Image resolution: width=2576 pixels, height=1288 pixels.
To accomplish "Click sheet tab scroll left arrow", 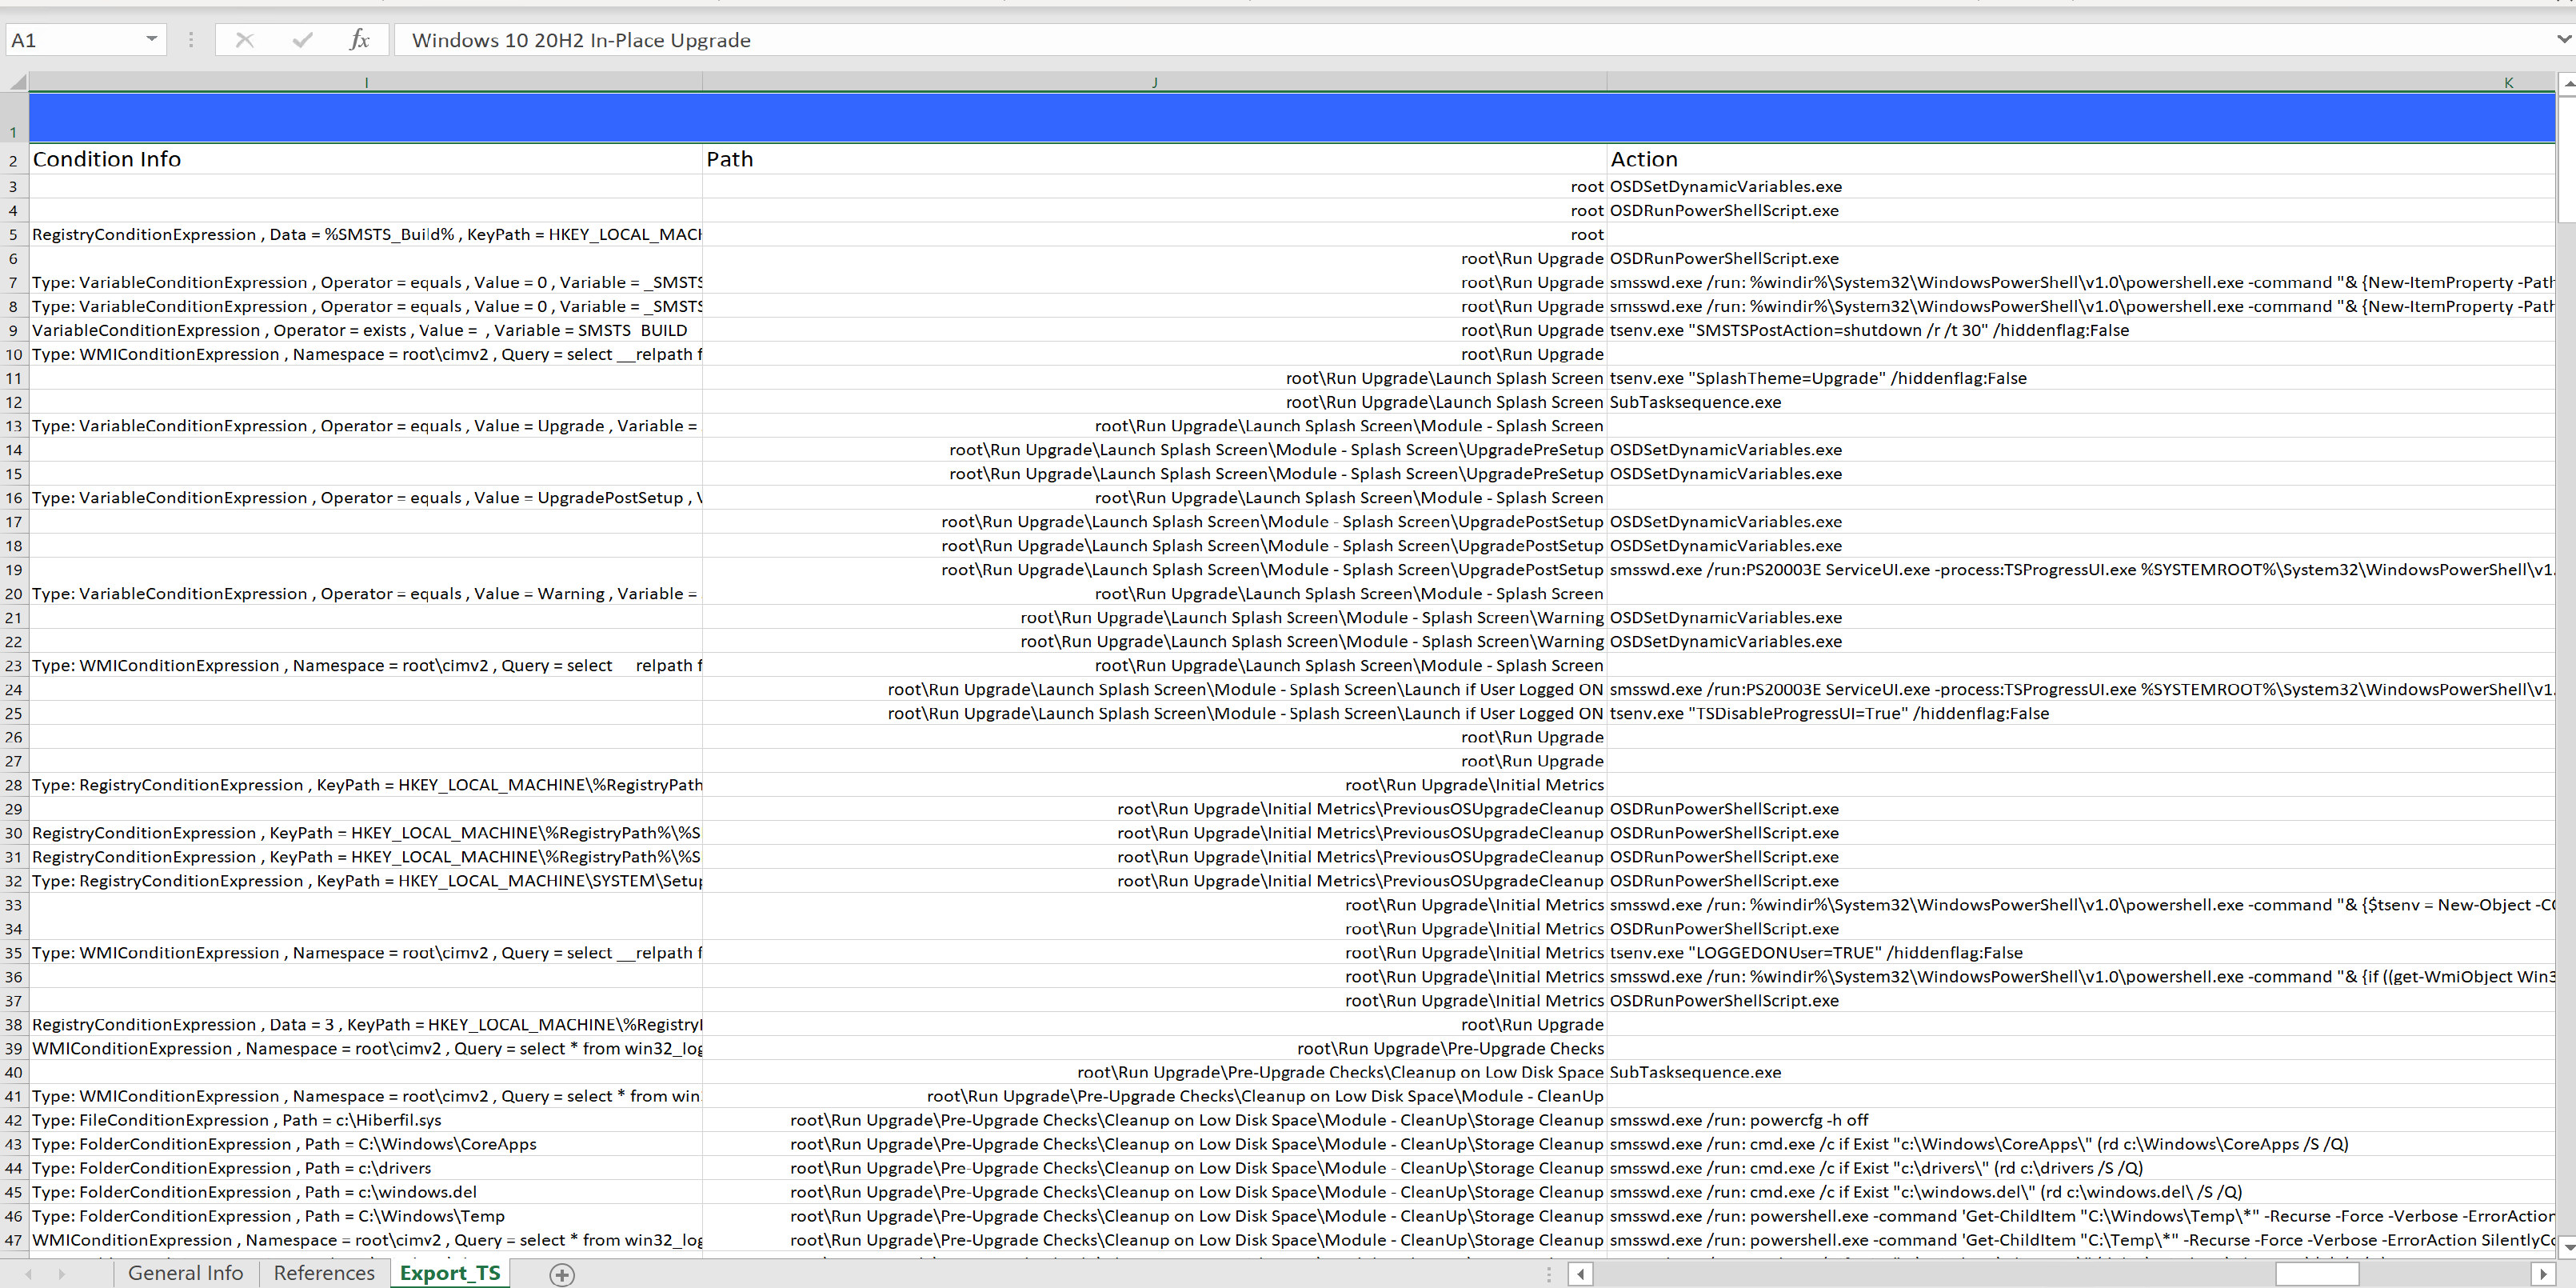I will coord(28,1274).
